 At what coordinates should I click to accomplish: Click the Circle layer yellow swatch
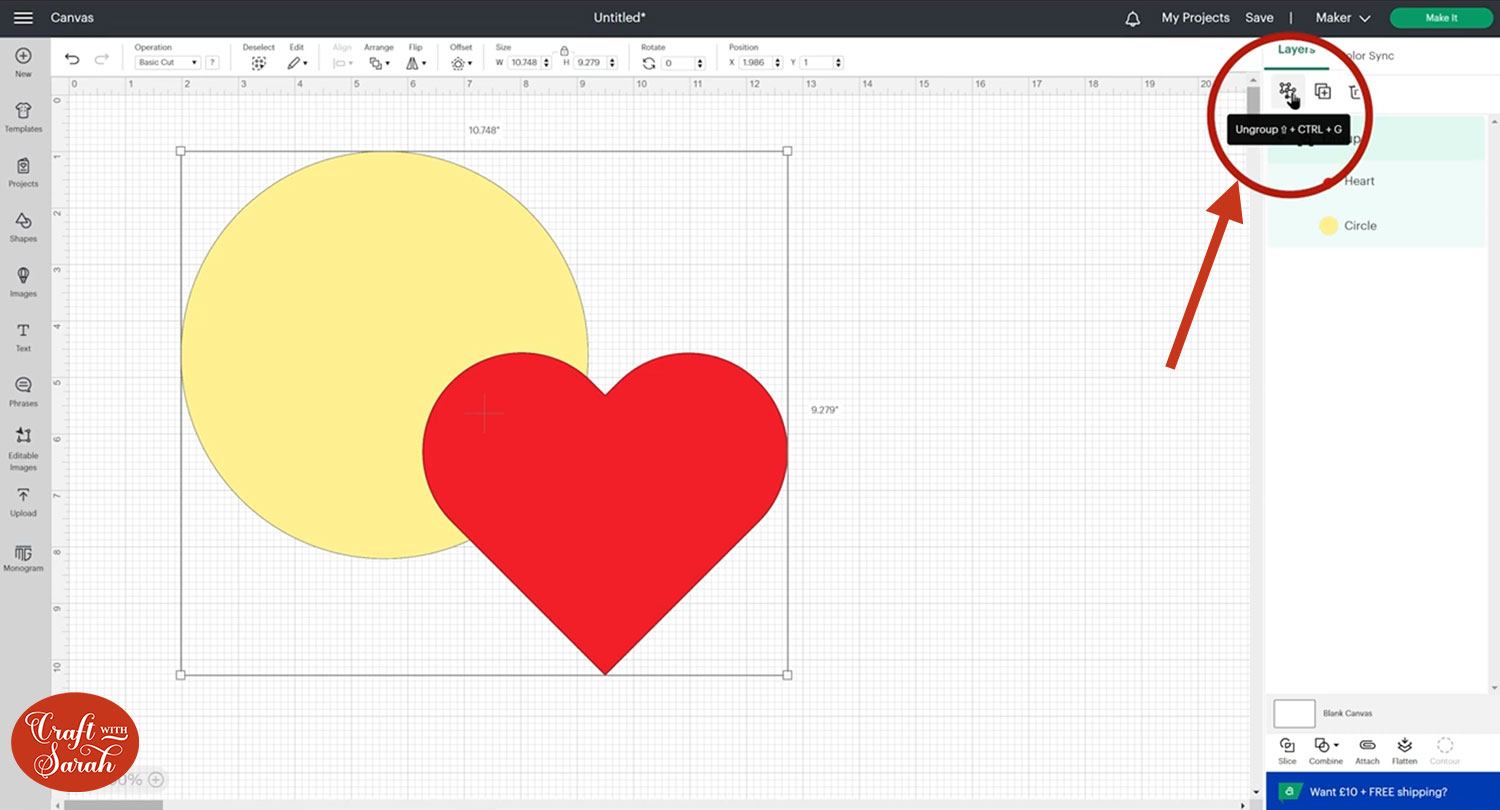(x=1328, y=226)
